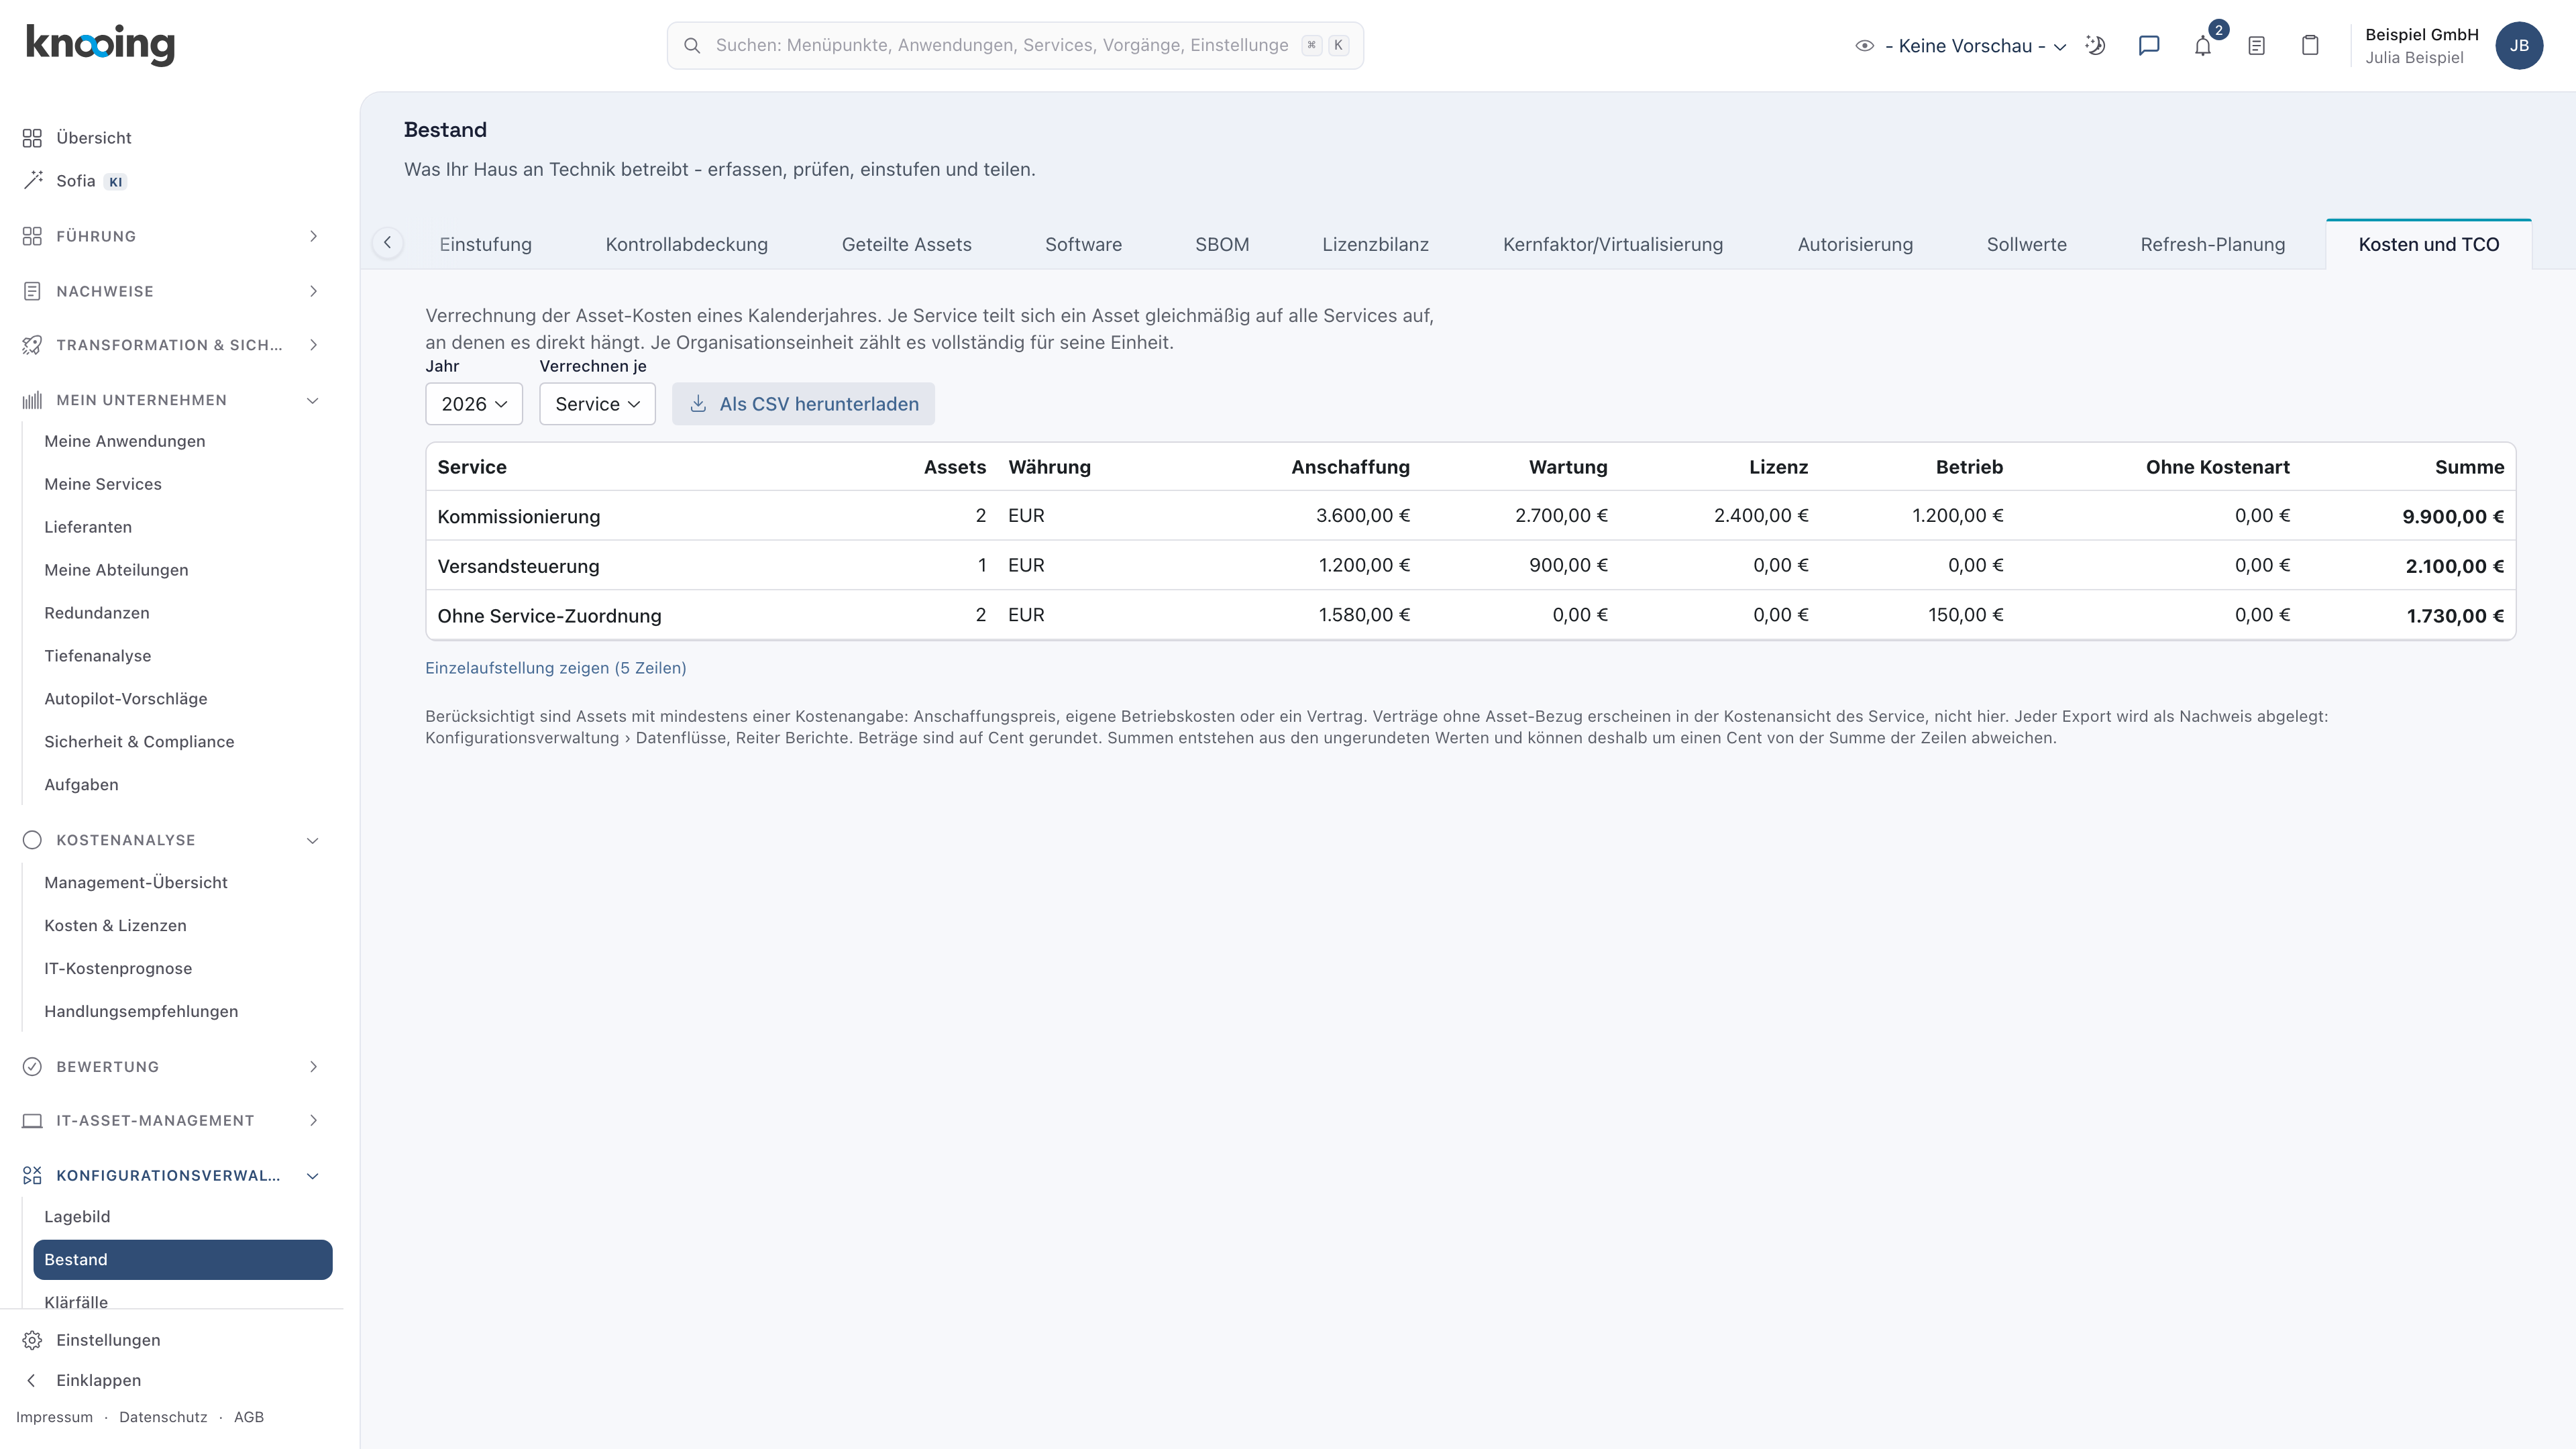Expand the FÜHRUNG section
The width and height of the screenshot is (2576, 1449).
pyautogui.click(x=172, y=236)
